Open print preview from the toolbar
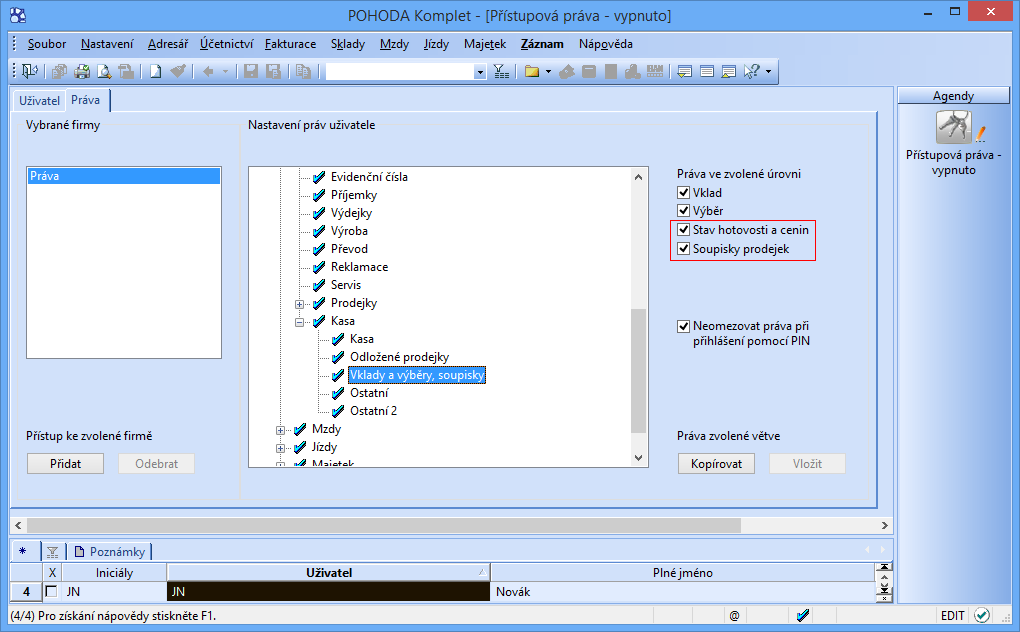Image resolution: width=1020 pixels, height=632 pixels. [x=104, y=71]
